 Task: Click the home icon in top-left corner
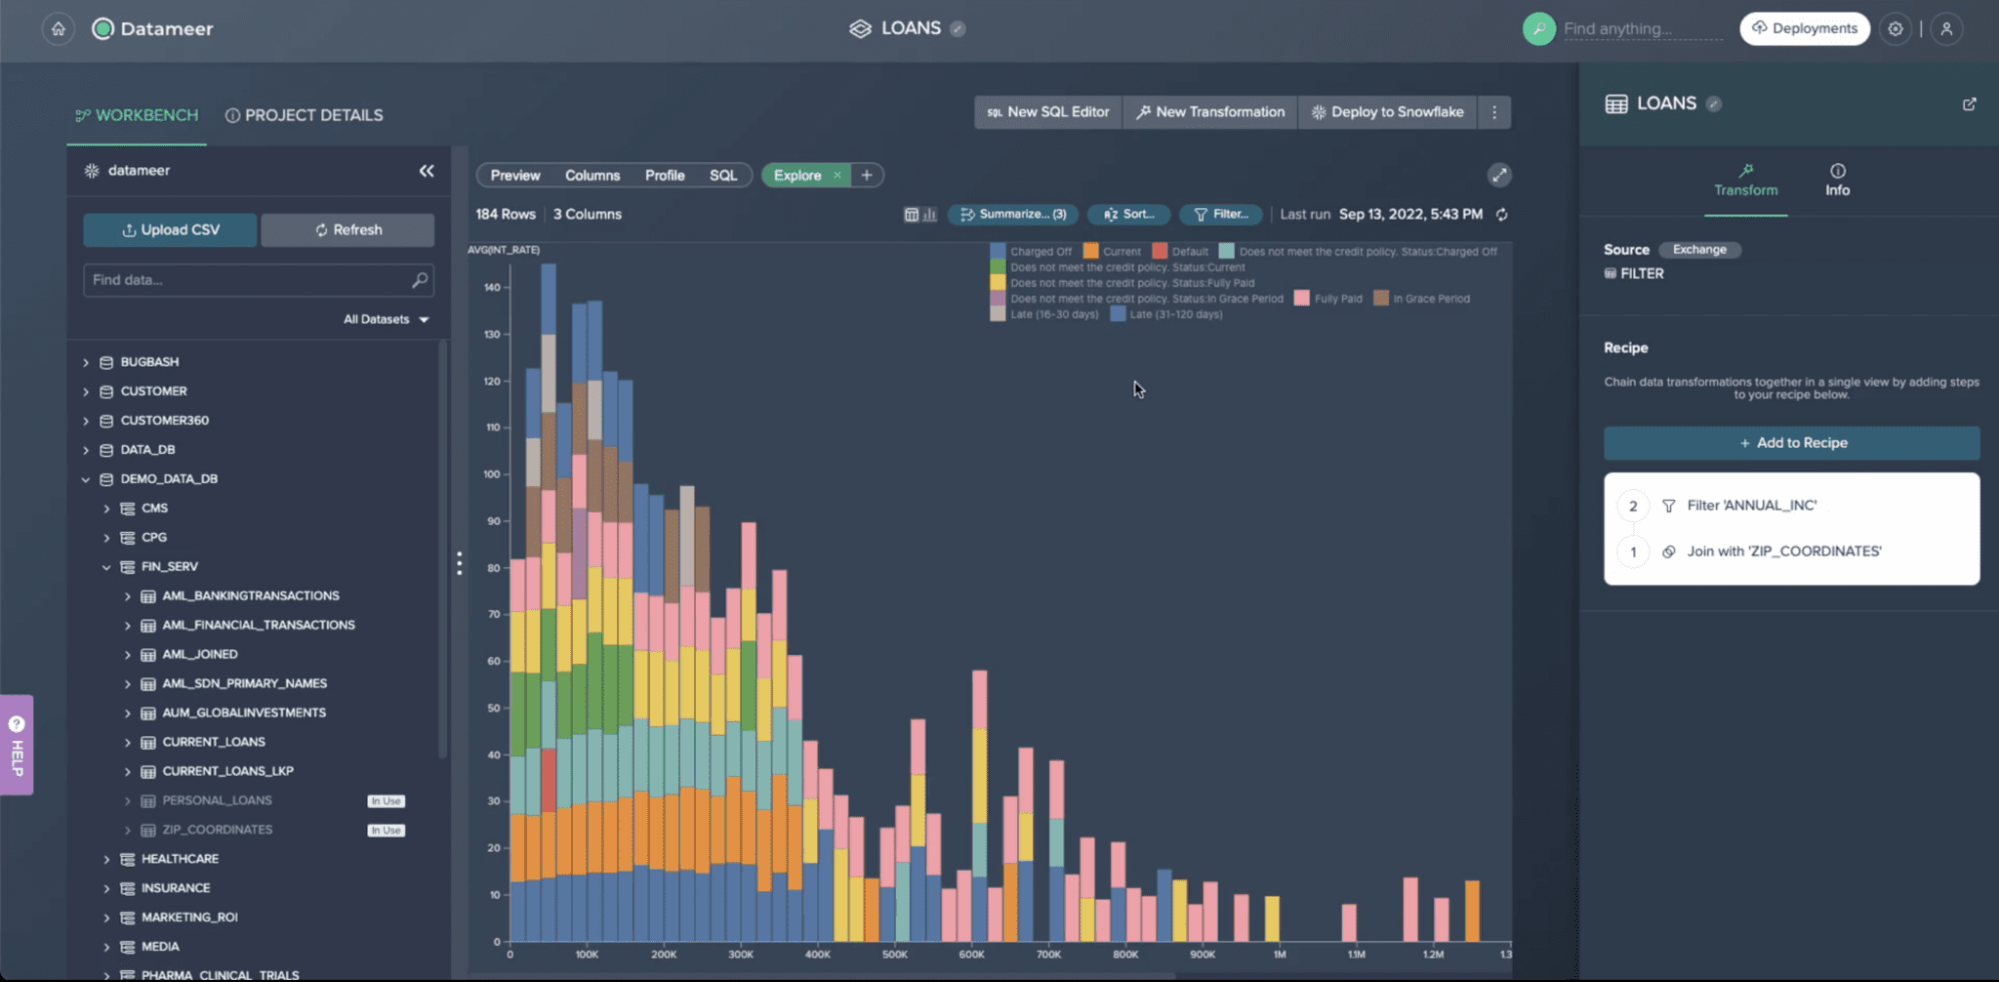pyautogui.click(x=57, y=28)
